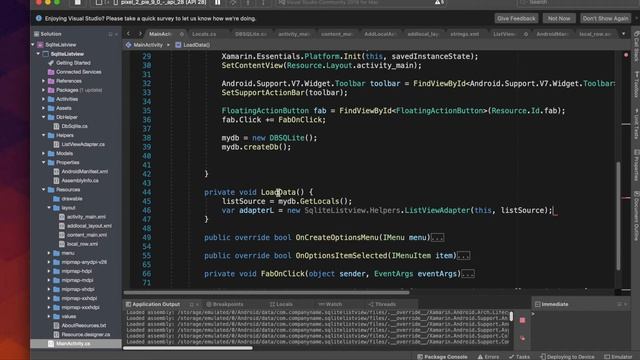Screen dimensions: 640x360
Task: Click clear output icon in Application Output
Action: [522, 338]
